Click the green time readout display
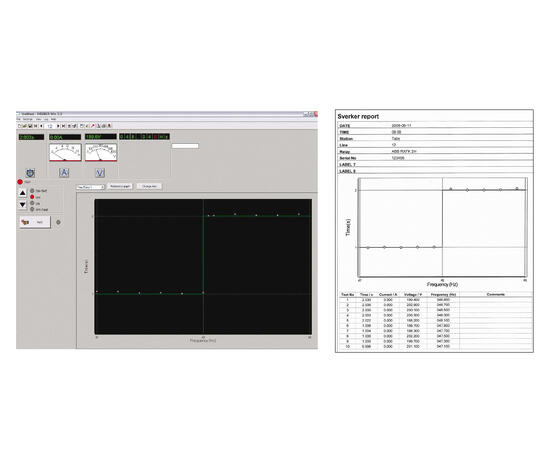 [32, 137]
